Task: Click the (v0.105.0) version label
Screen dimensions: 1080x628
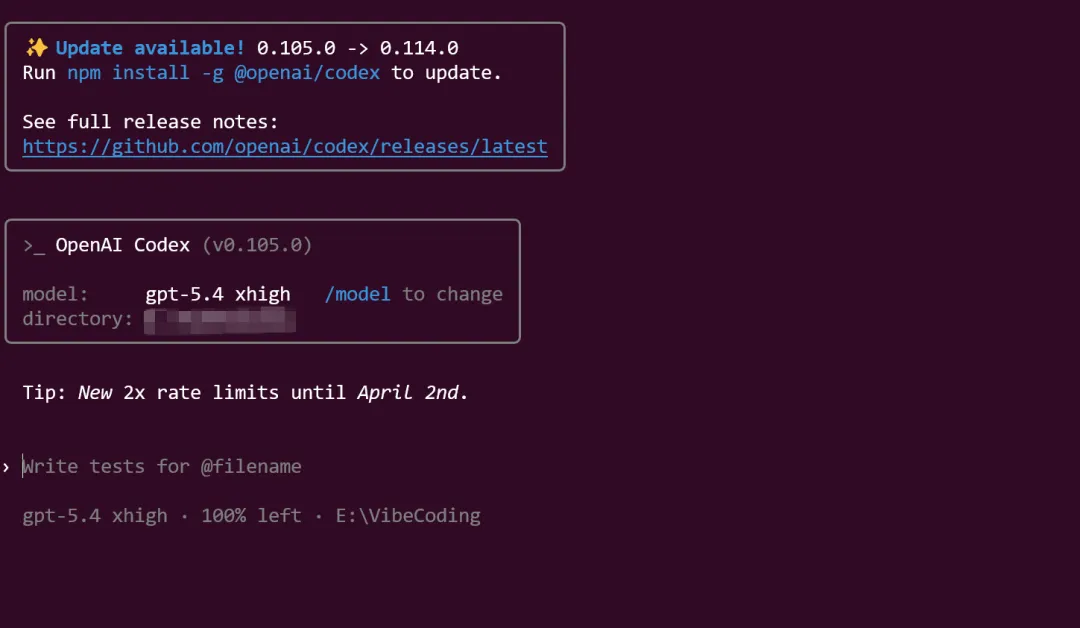Action: tap(257, 245)
